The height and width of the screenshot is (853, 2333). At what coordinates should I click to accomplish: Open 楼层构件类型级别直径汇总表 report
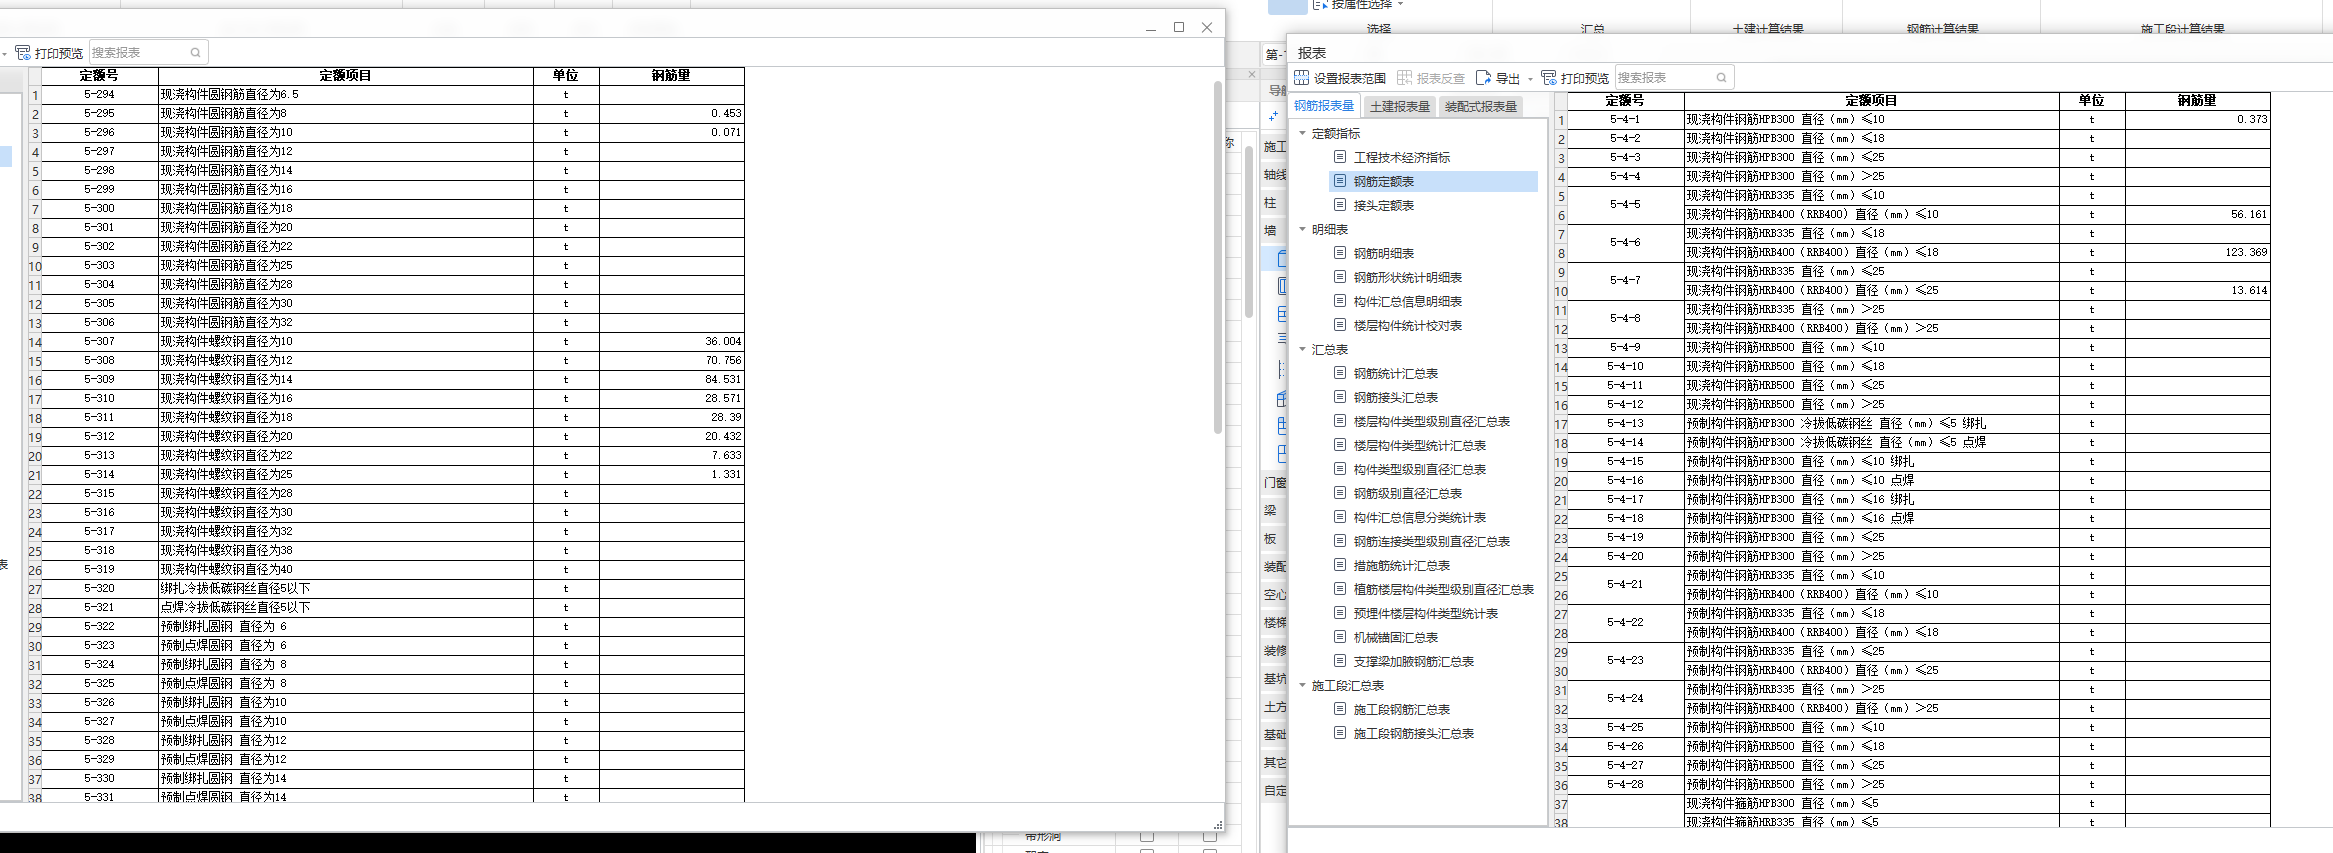pyautogui.click(x=1431, y=422)
